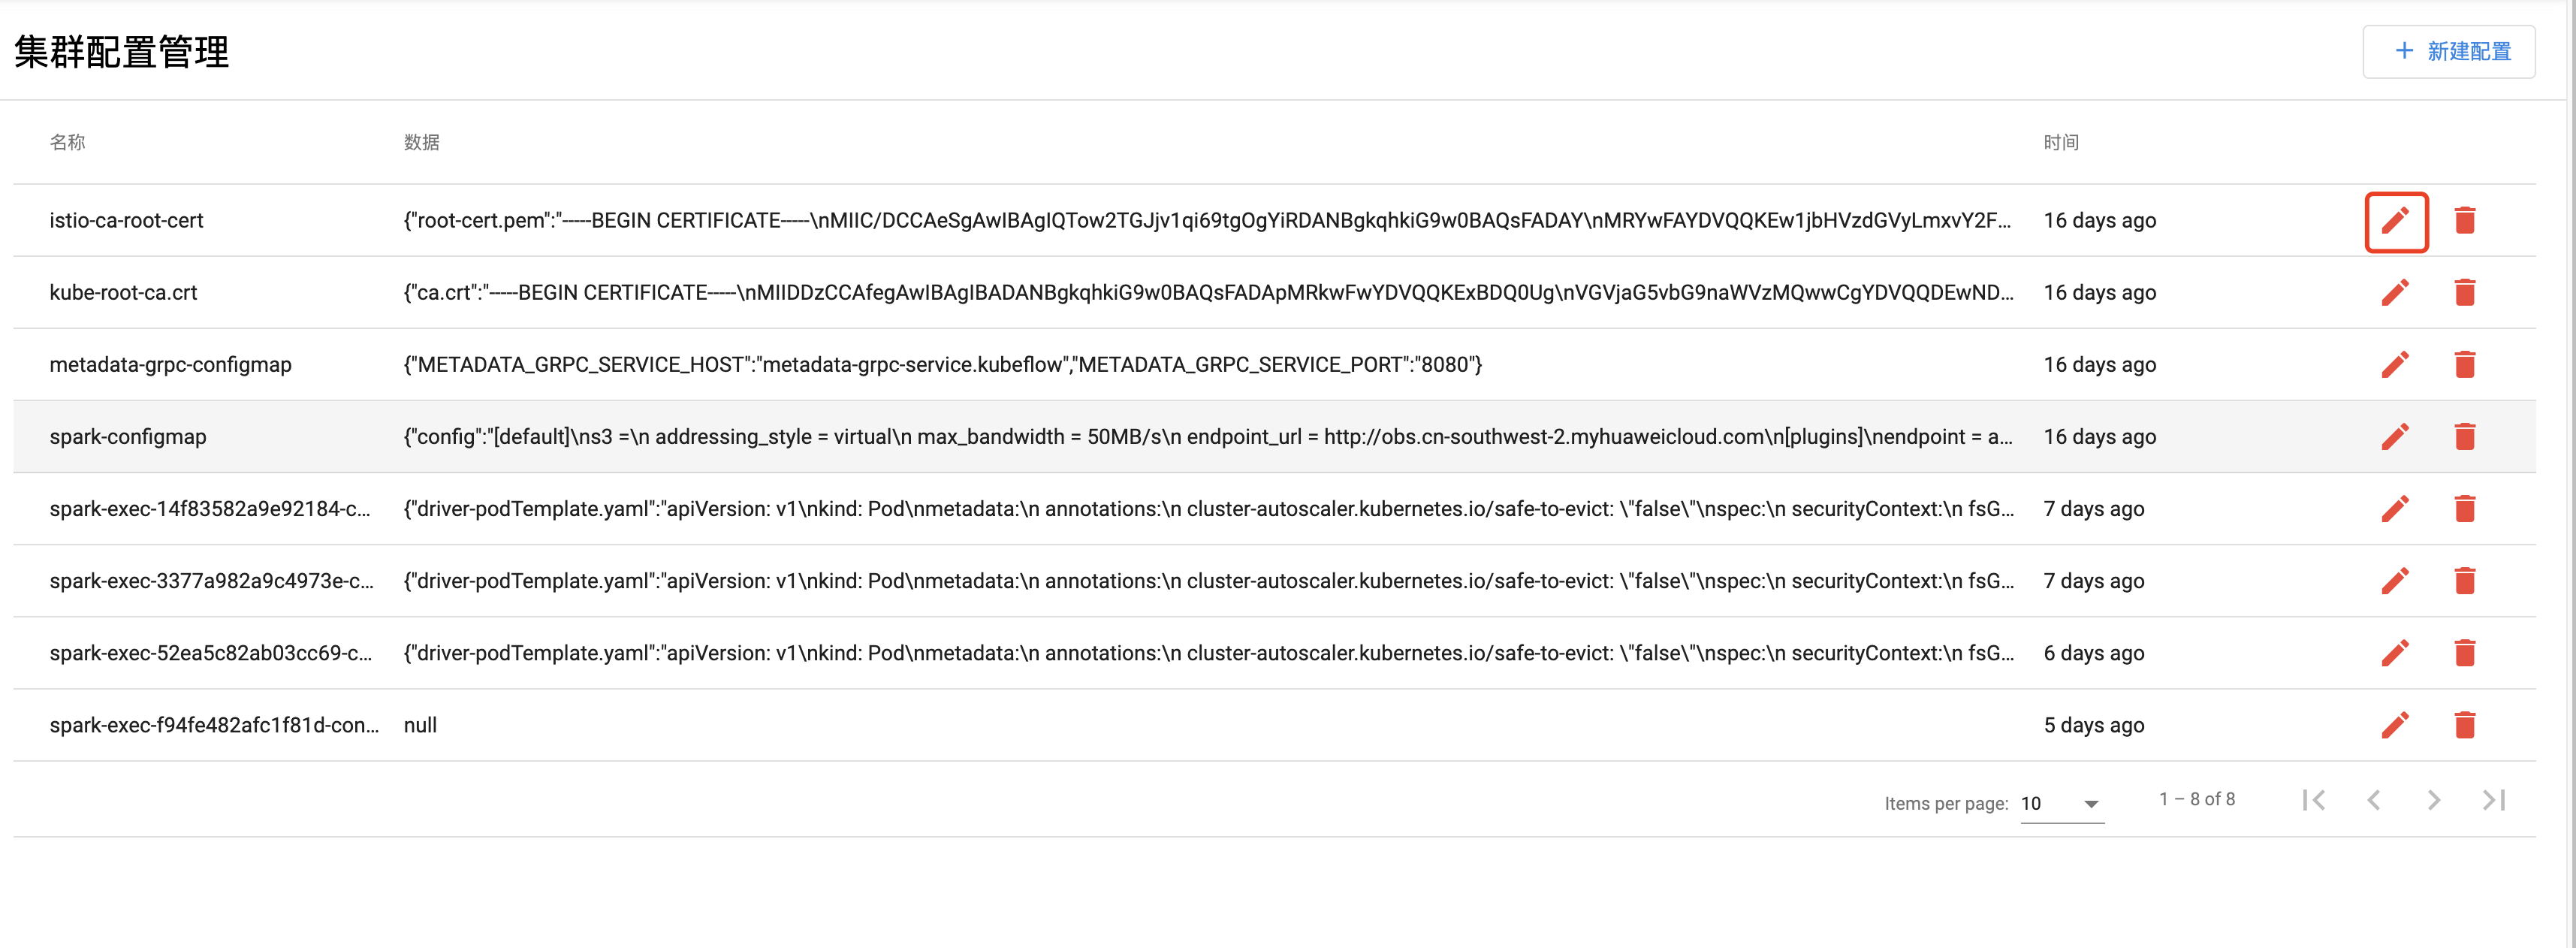Image resolution: width=2576 pixels, height=948 pixels.
Task: Delete the spark-exec-3377a982a9c4973e config
Action: (x=2464, y=581)
